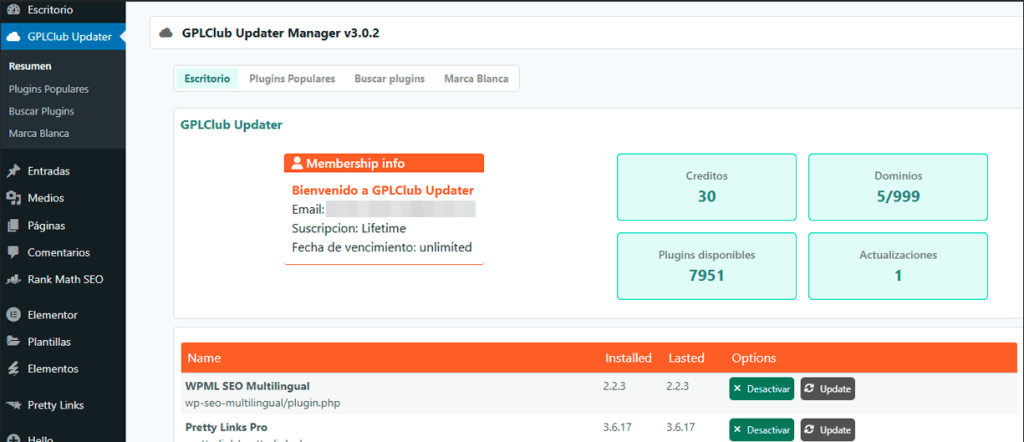Click the Pretty Links Pro plugin name
The image size is (1024, 442).
tap(226, 427)
